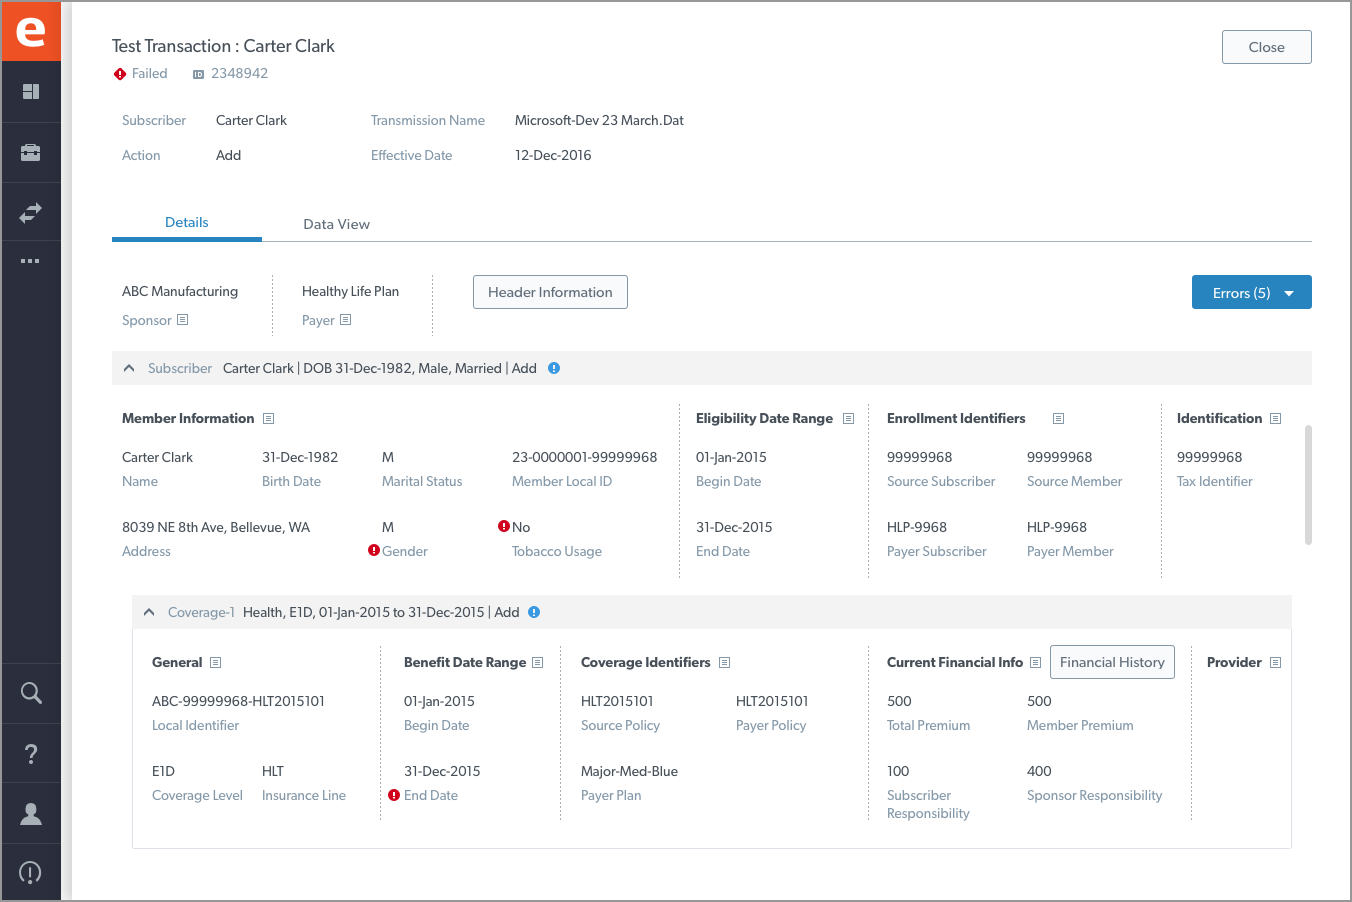Open the Errors (5) dropdown
Screen dimensions: 1352x902
coord(1251,293)
